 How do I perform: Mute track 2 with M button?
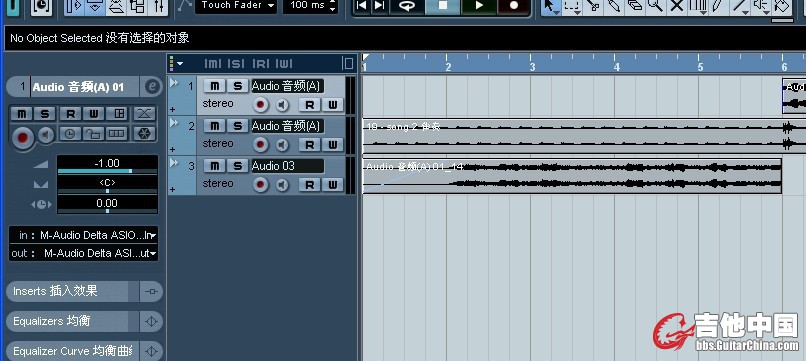pyautogui.click(x=214, y=126)
